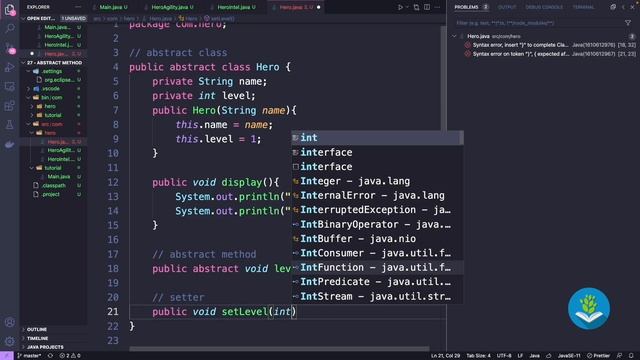640x360 pixels.
Task: Click Tab Size: 4 indicator
Action: 478,356
